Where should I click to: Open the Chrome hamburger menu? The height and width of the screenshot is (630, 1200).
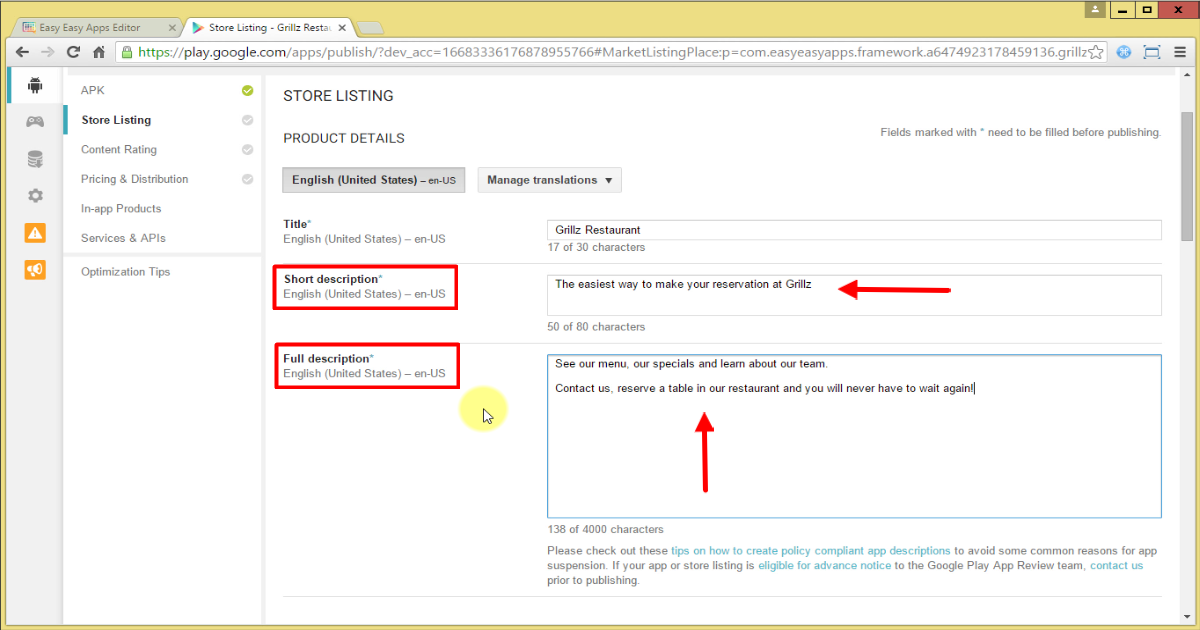click(x=1181, y=52)
